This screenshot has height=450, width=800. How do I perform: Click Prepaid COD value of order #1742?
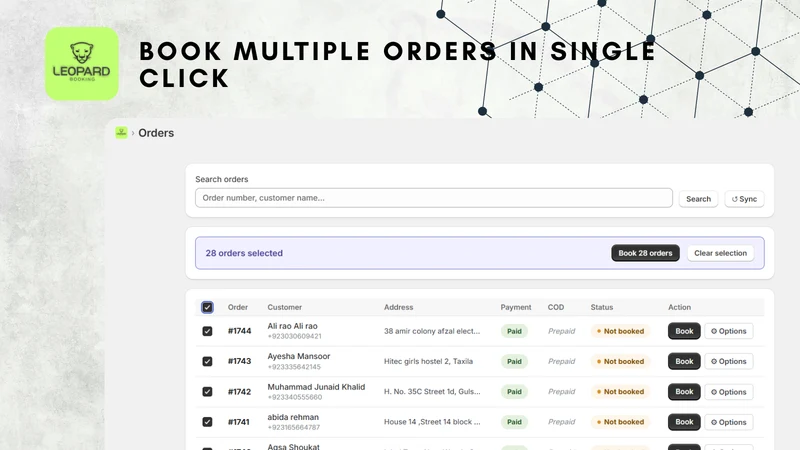coord(561,392)
